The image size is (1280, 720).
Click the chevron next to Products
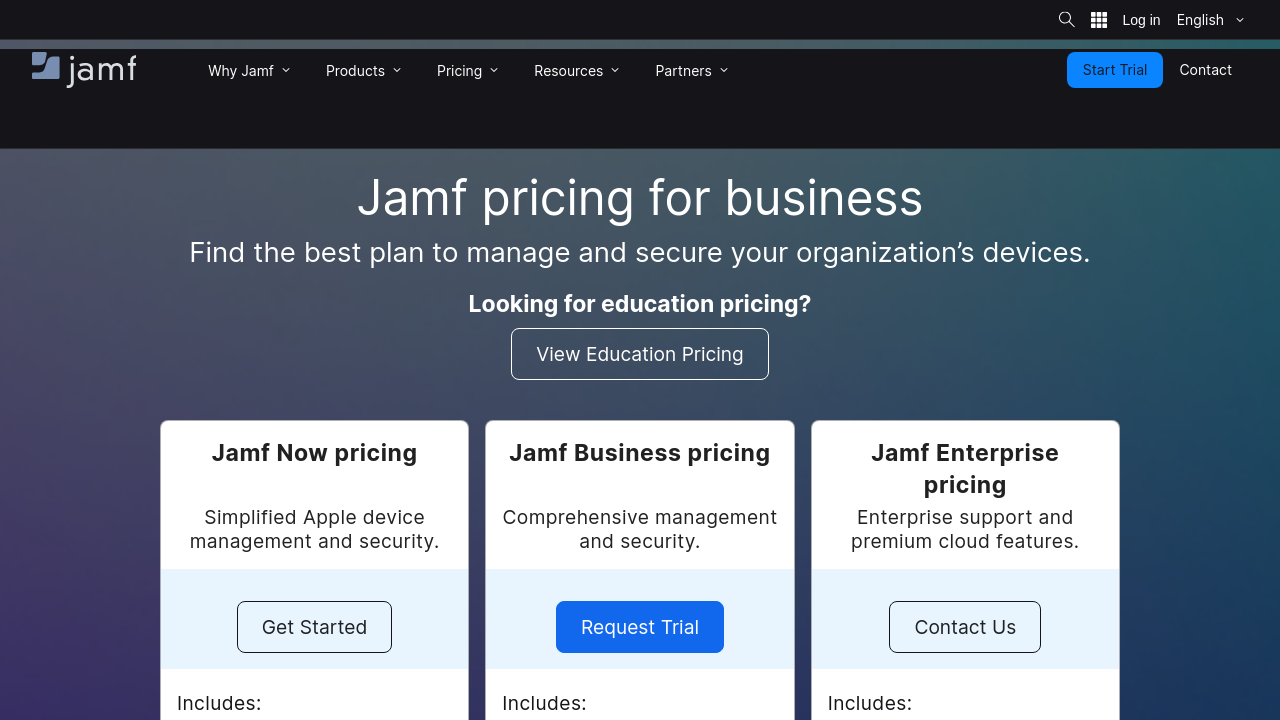coord(397,70)
